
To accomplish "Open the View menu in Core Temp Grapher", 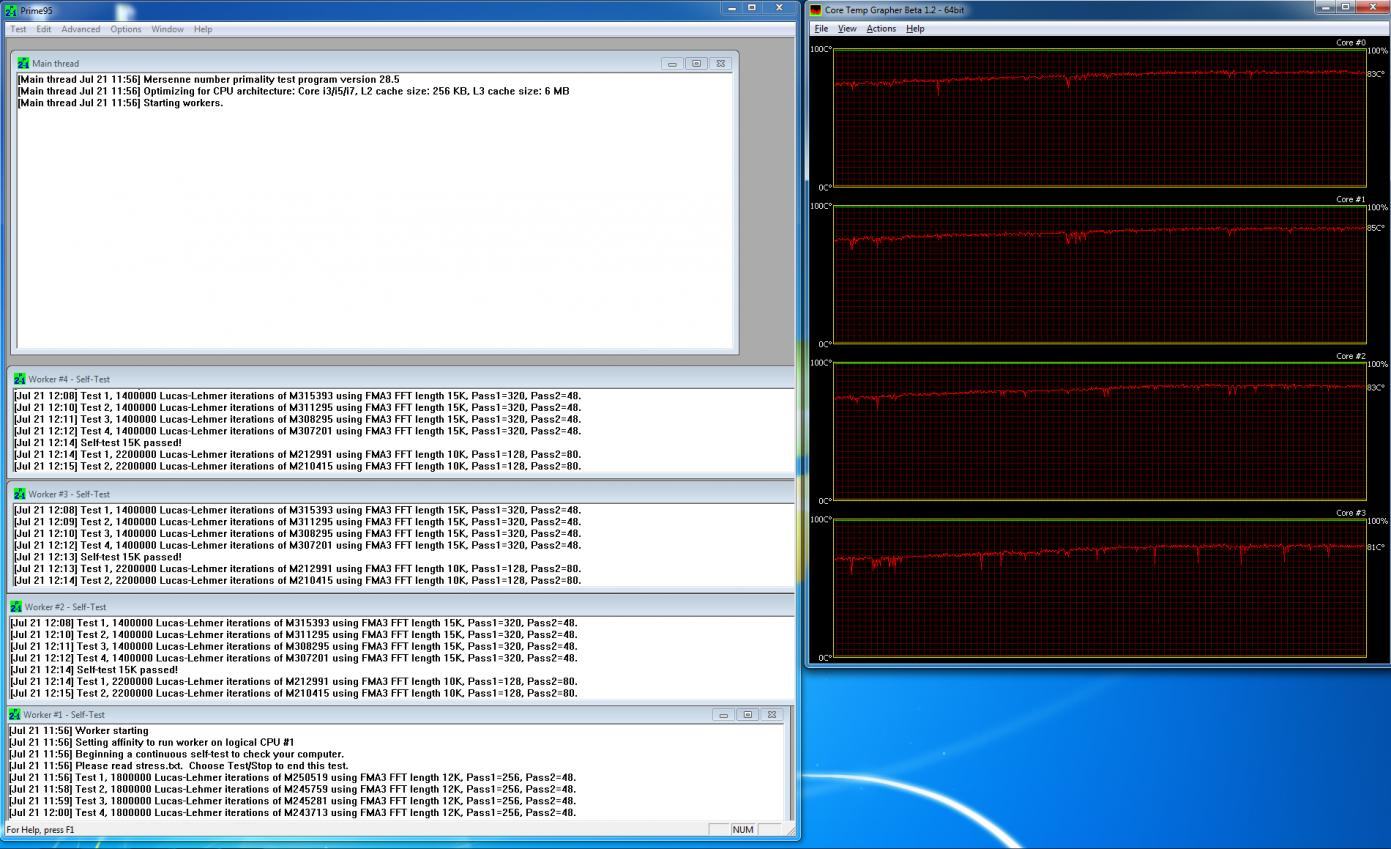I will click(847, 28).
